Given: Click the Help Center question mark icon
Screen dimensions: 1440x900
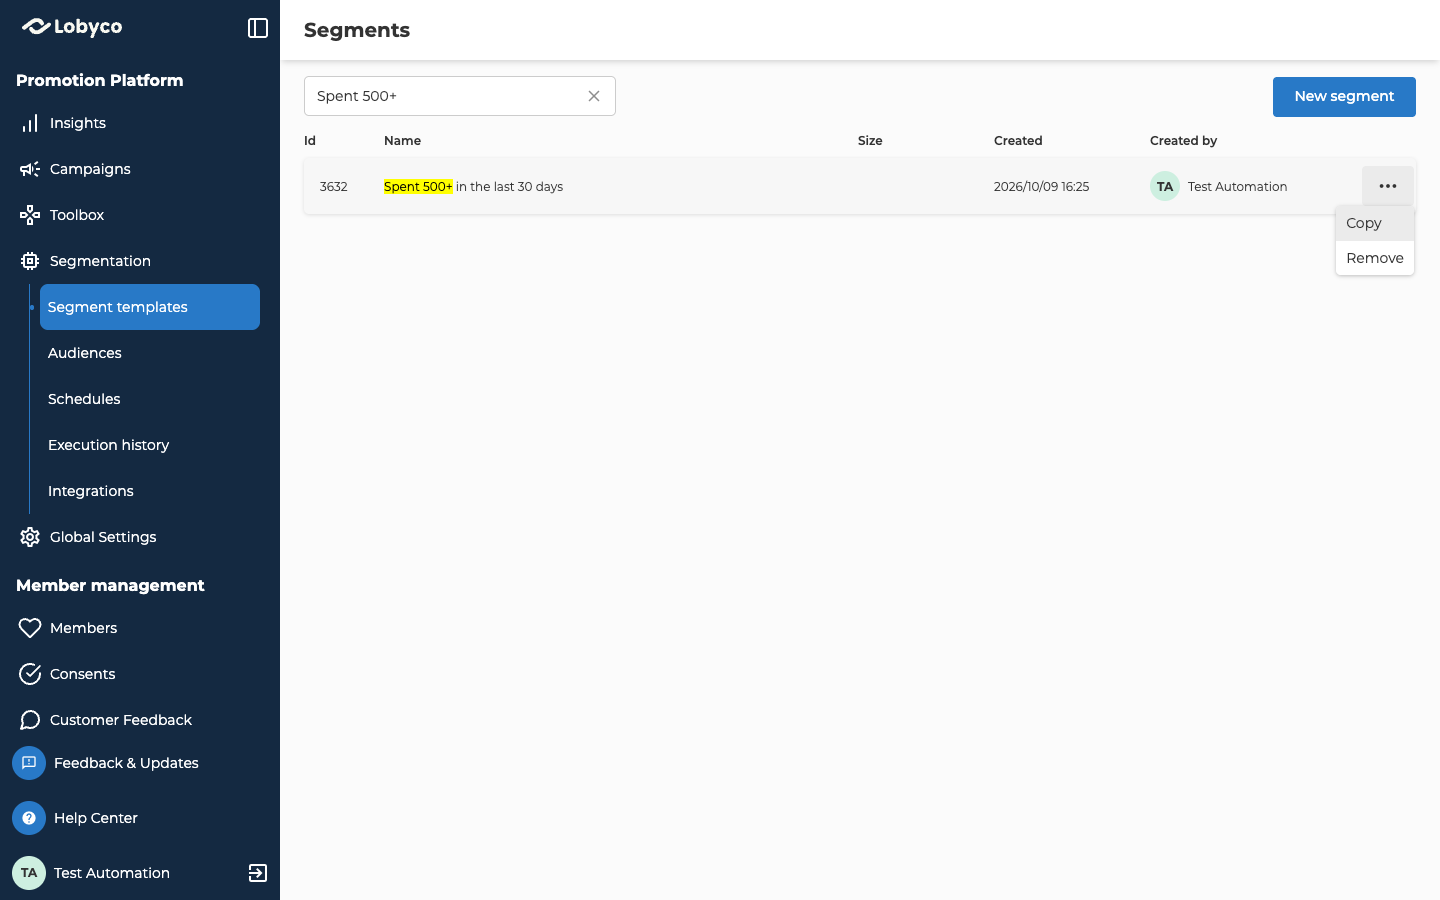Looking at the screenshot, I should (x=29, y=818).
